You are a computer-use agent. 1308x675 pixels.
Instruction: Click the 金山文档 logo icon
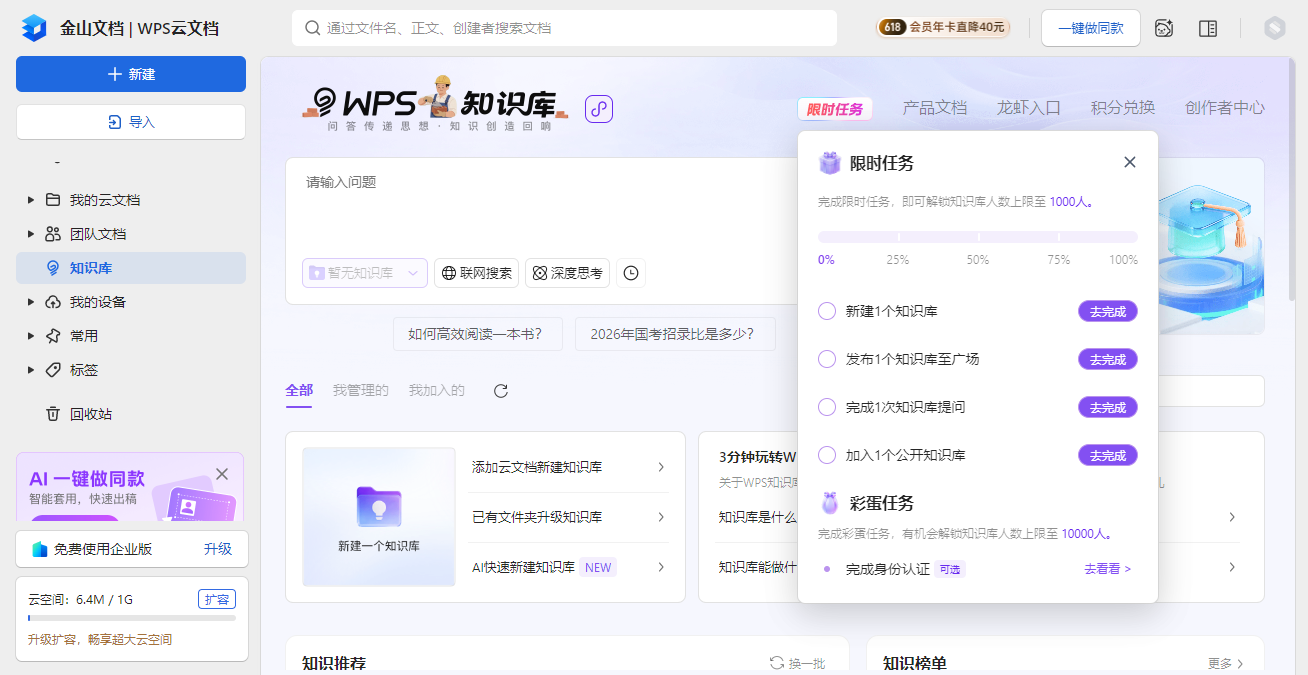point(34,28)
